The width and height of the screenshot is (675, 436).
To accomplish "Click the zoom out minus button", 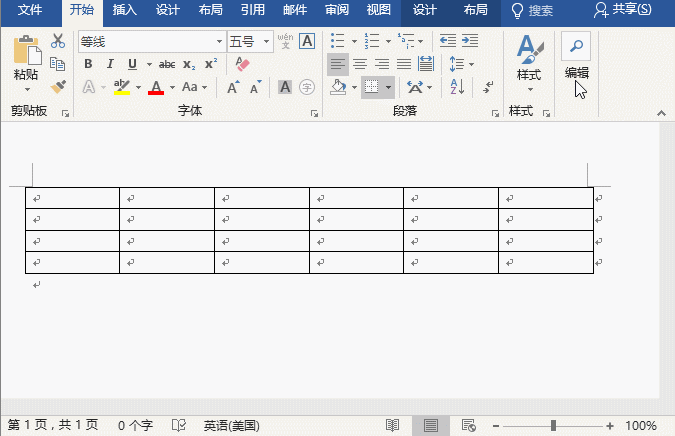I will point(496,426).
